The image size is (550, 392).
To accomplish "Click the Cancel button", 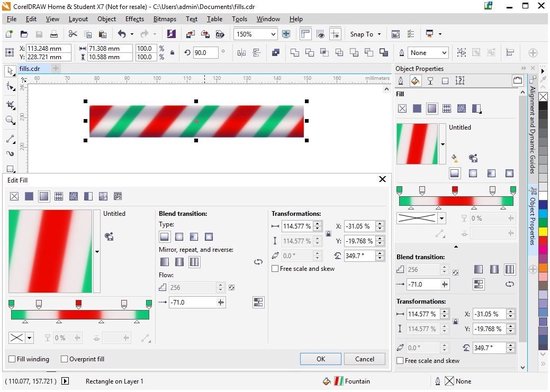I will point(364,359).
